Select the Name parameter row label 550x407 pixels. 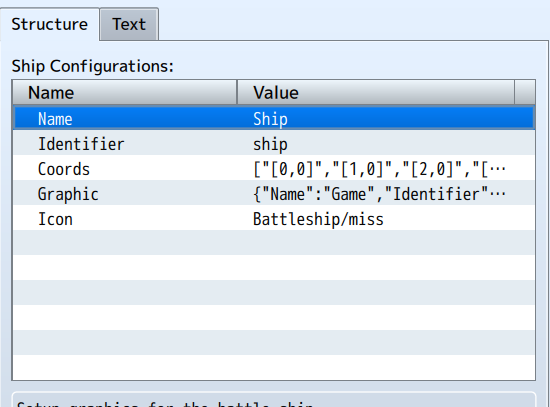click(55, 119)
